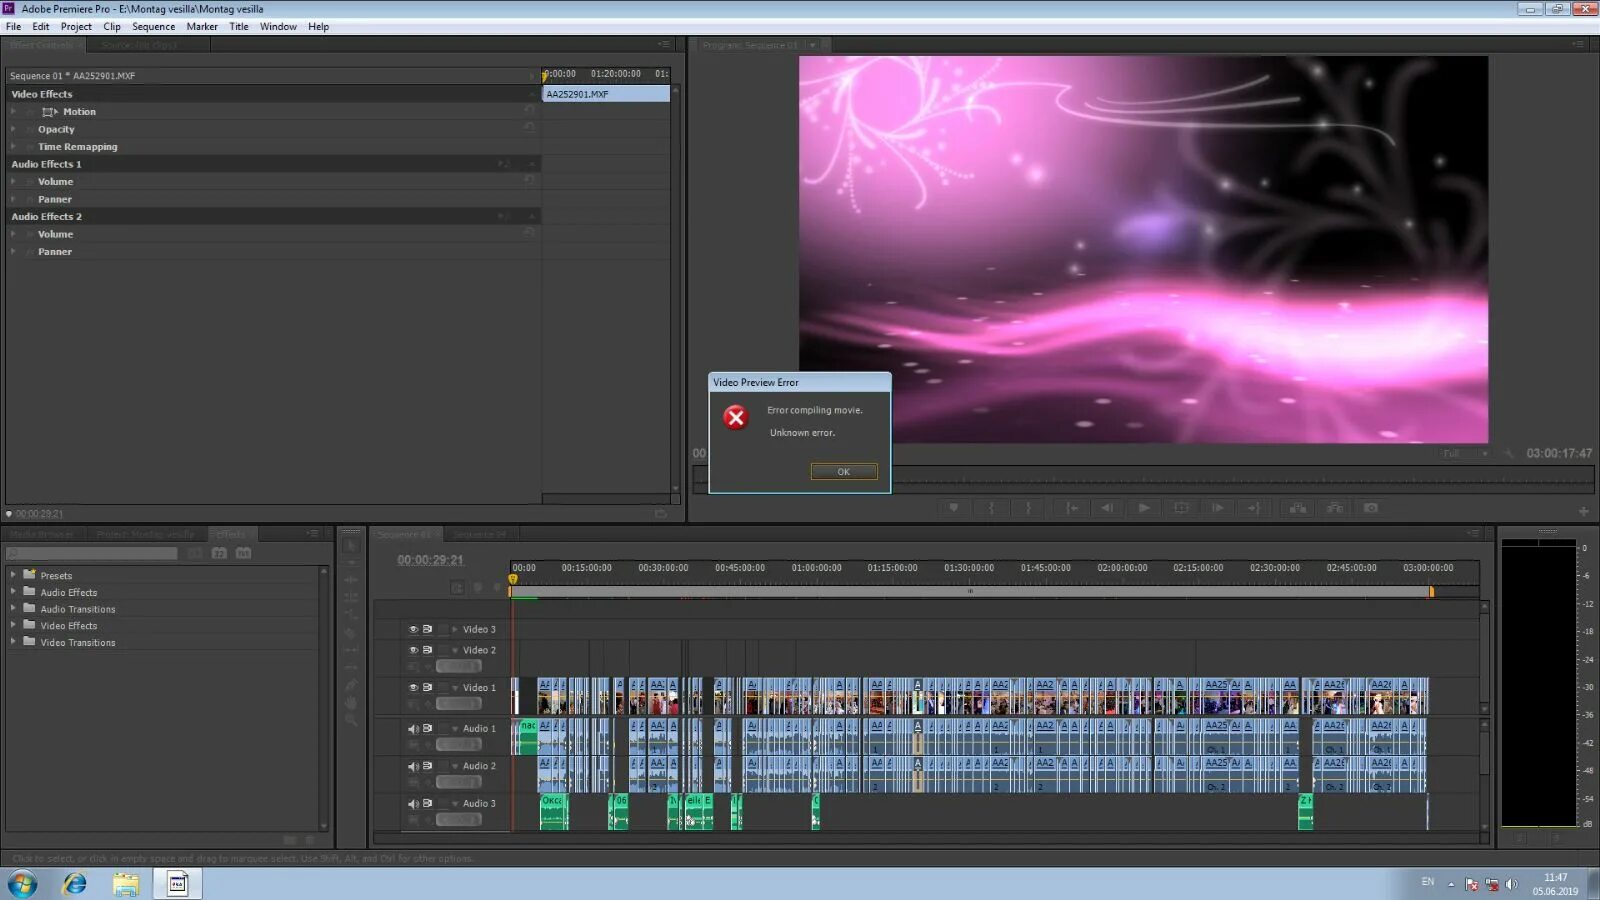Toggle Accelerated Effects filter in Effects panel
The height and width of the screenshot is (900, 1600).
(x=195, y=553)
